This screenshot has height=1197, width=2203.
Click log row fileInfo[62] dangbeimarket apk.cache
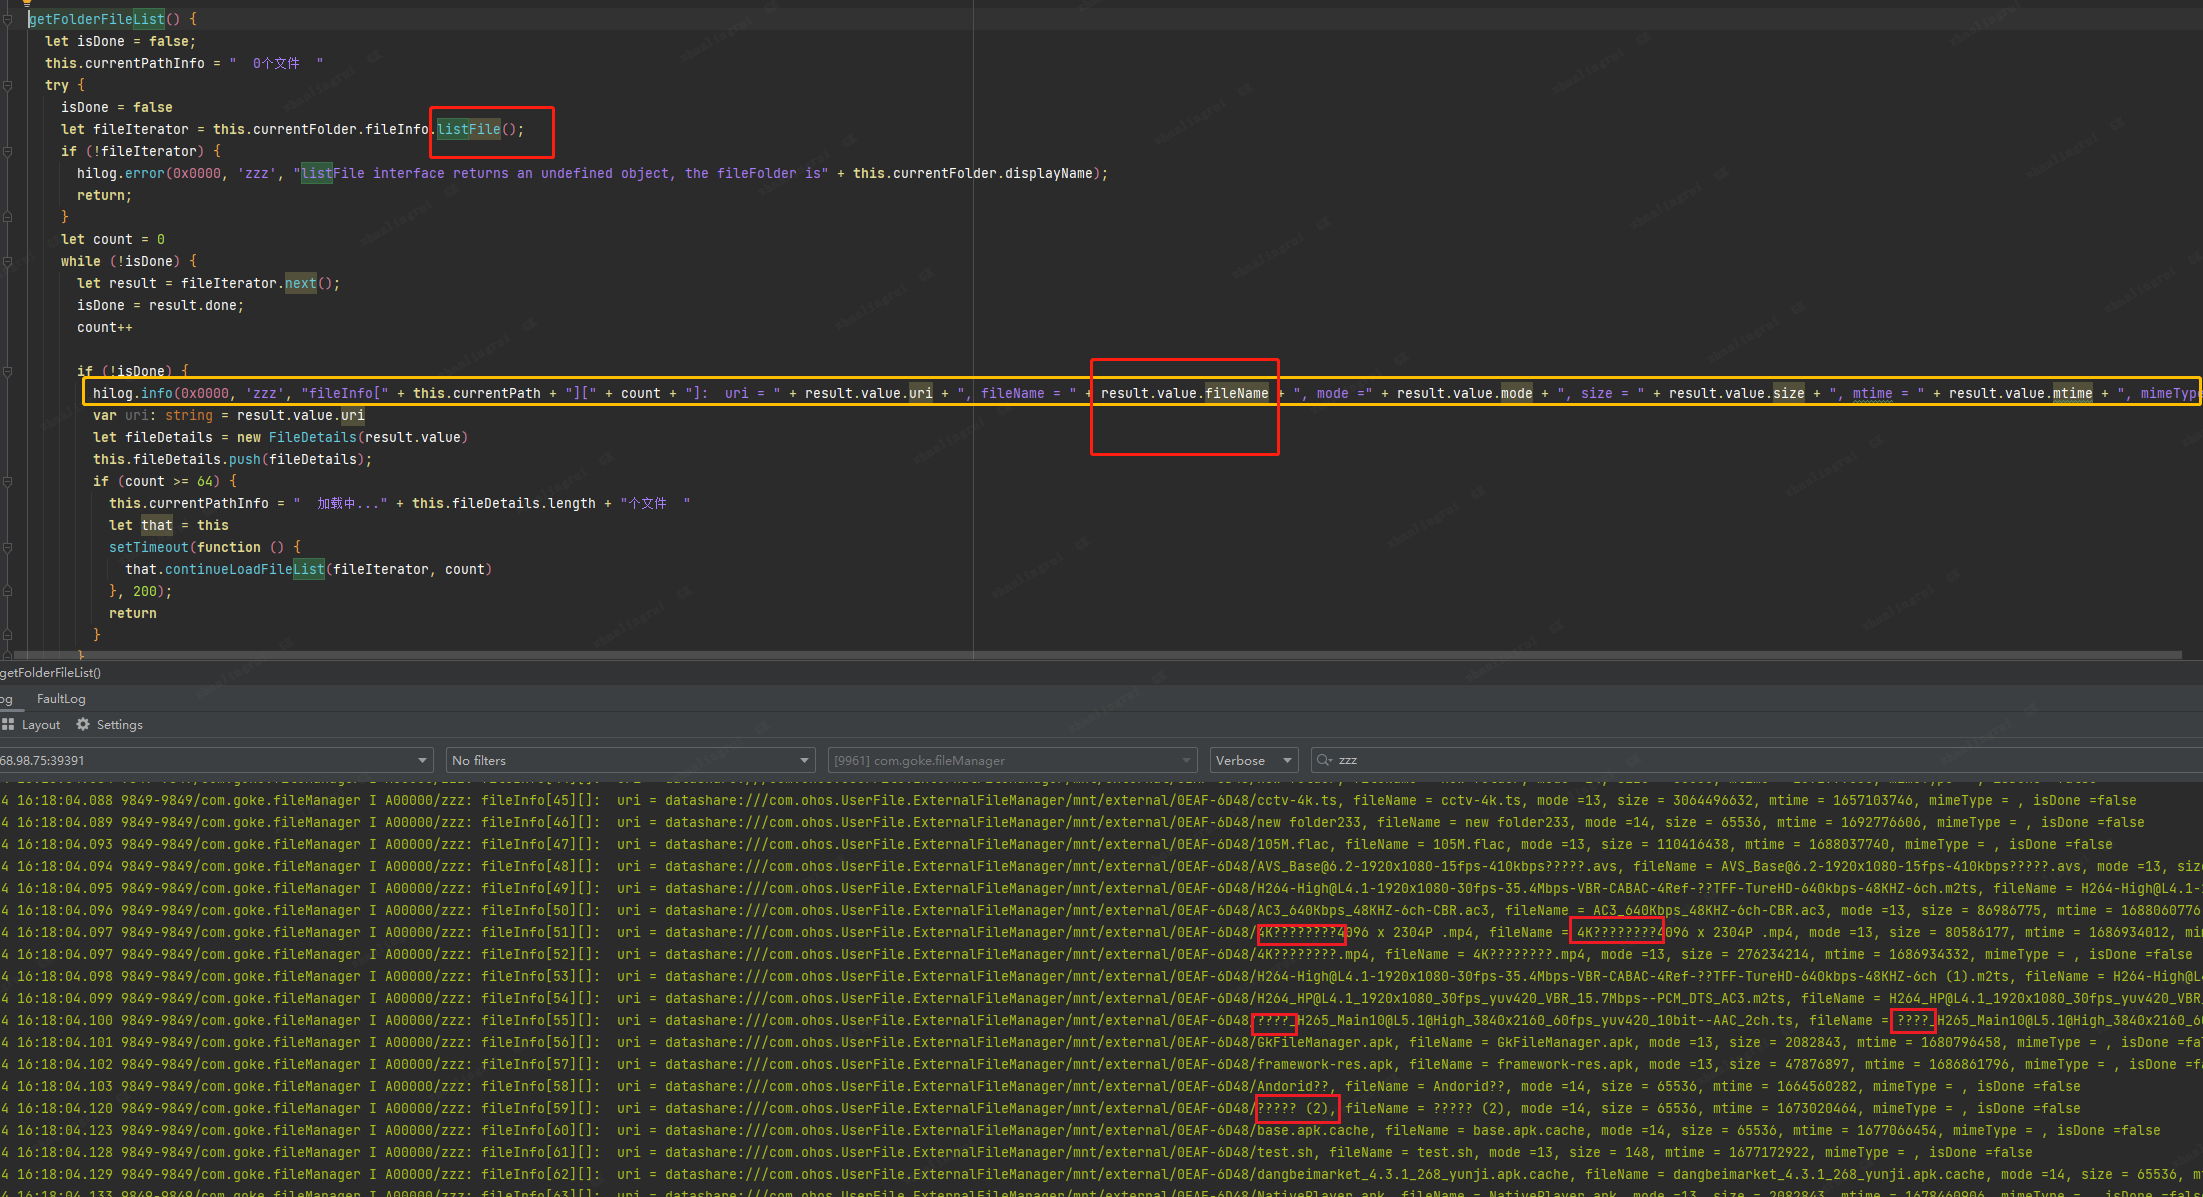(1101, 1174)
